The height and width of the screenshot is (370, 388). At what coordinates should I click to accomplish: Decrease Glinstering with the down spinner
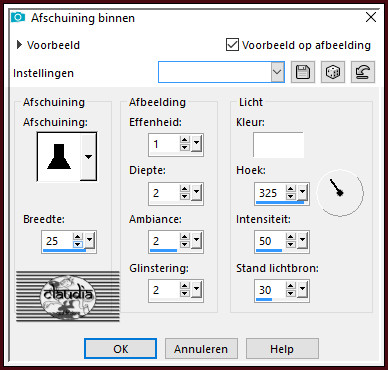tap(185, 293)
